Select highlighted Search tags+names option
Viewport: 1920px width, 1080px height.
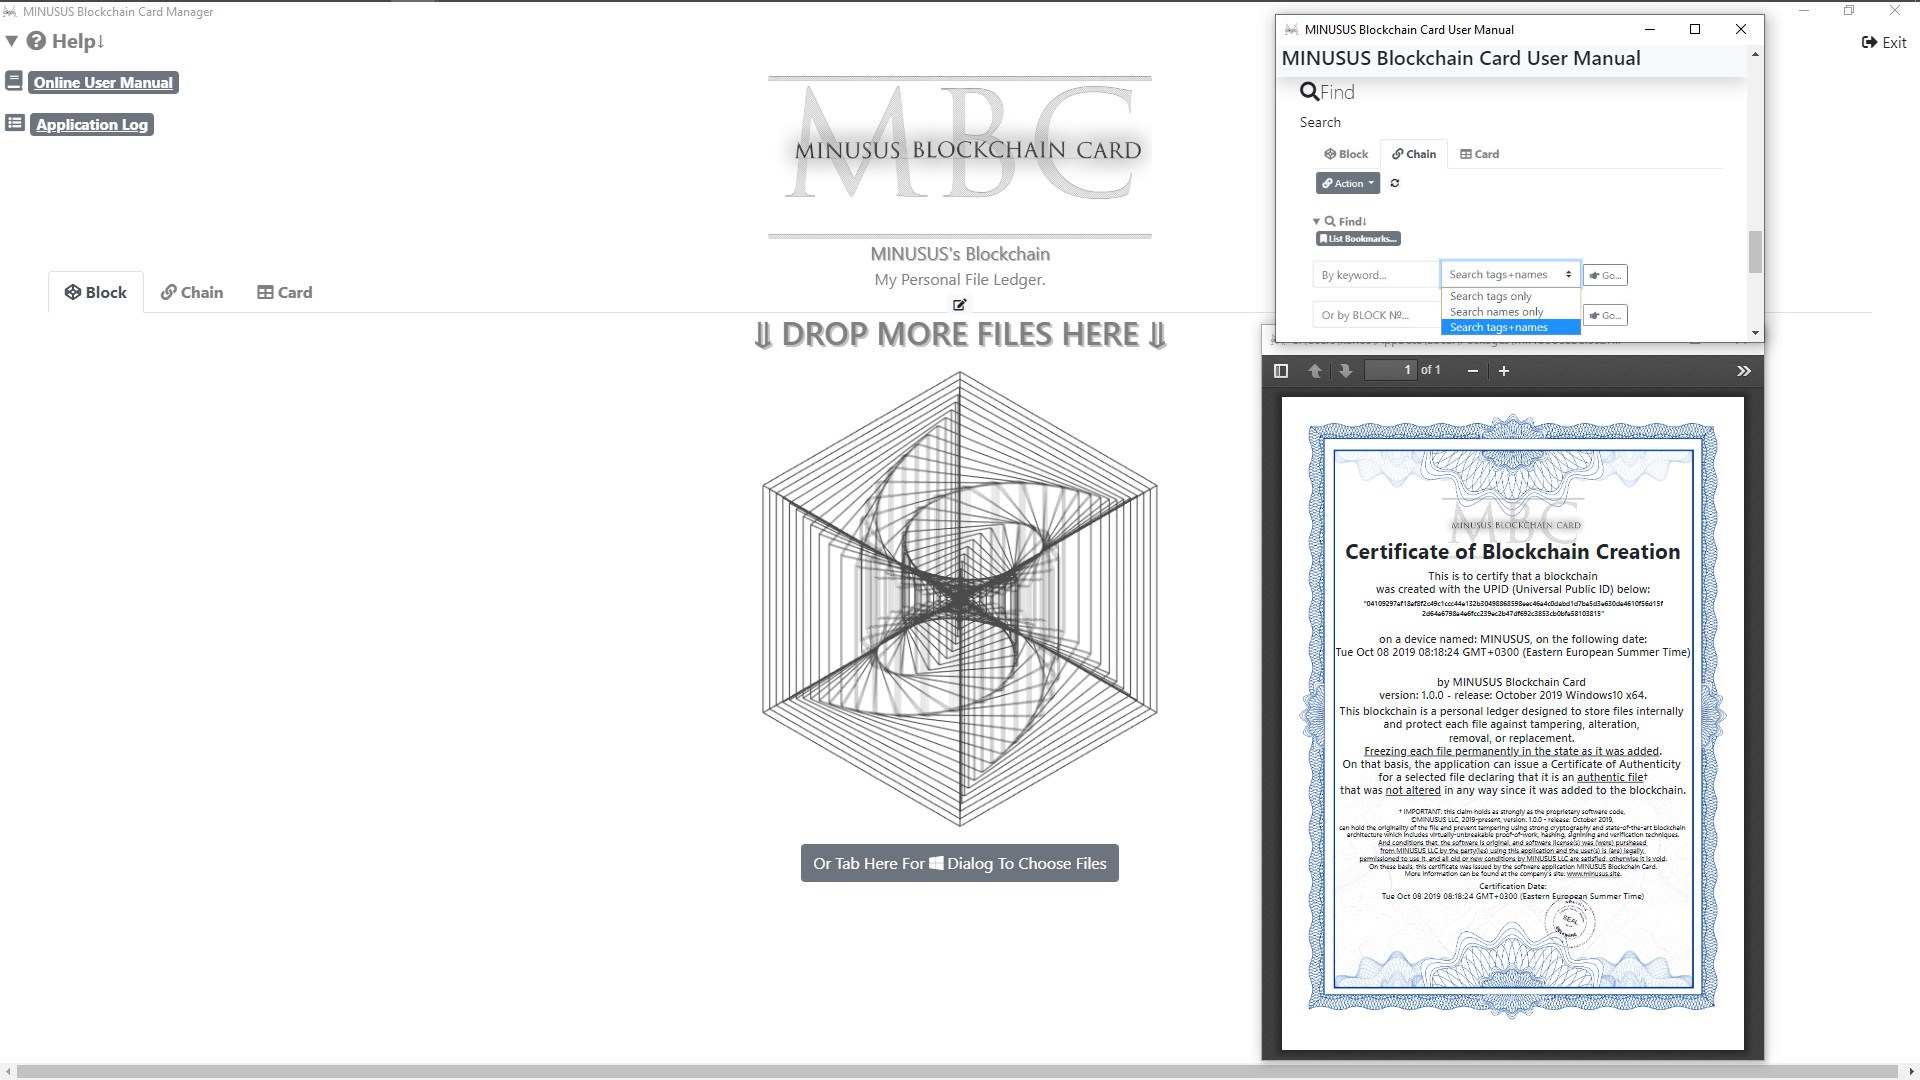tap(1510, 328)
